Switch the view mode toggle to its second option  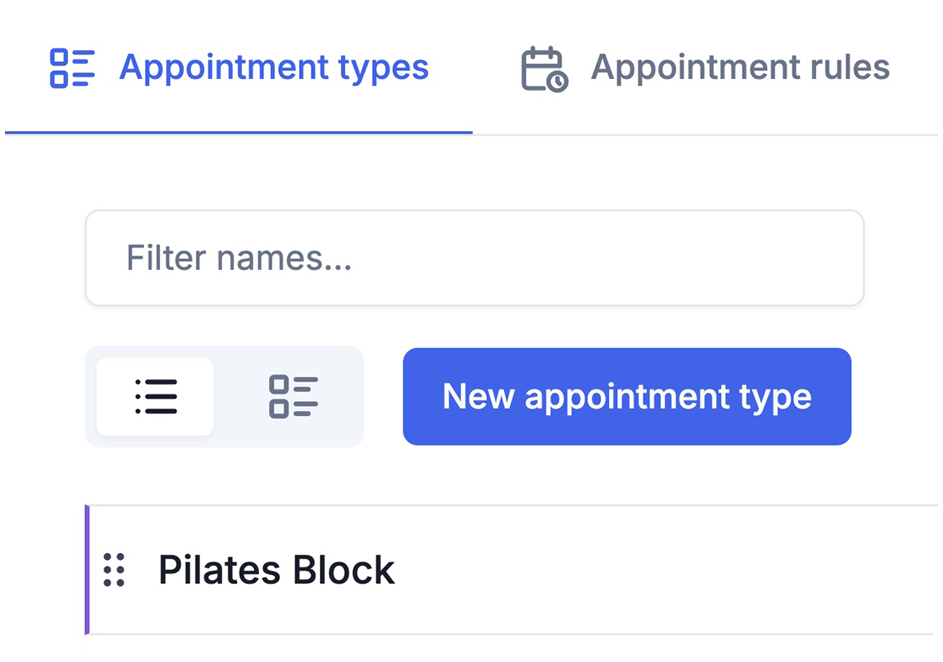pyautogui.click(x=293, y=396)
